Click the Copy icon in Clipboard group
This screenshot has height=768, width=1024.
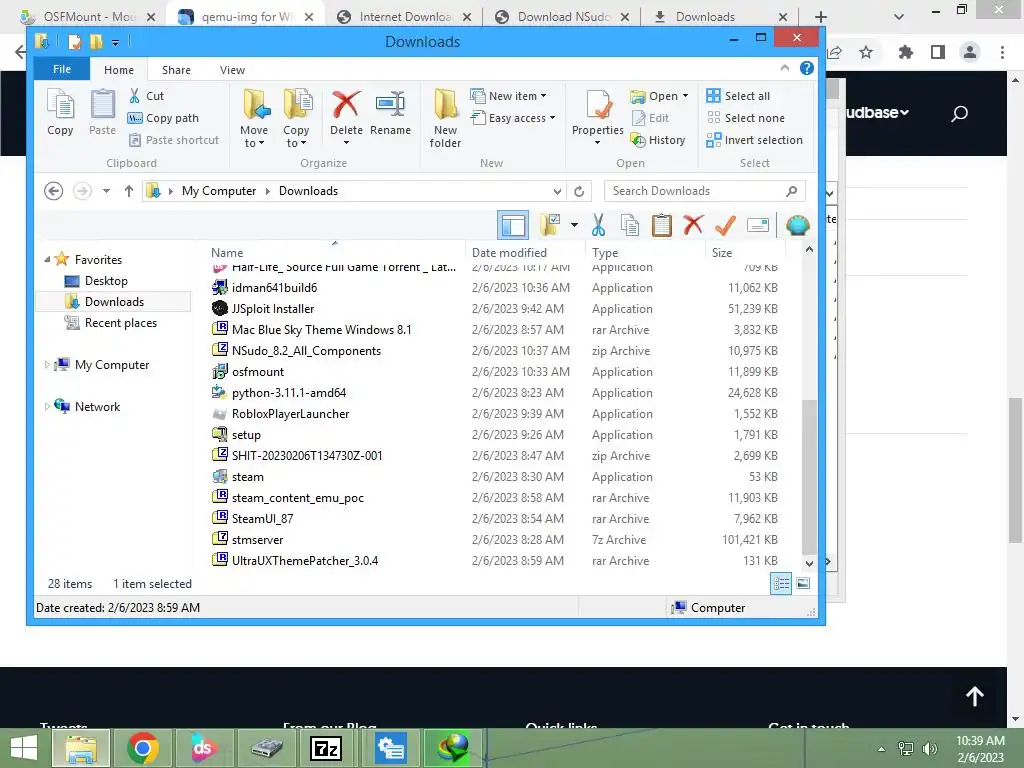tap(60, 112)
